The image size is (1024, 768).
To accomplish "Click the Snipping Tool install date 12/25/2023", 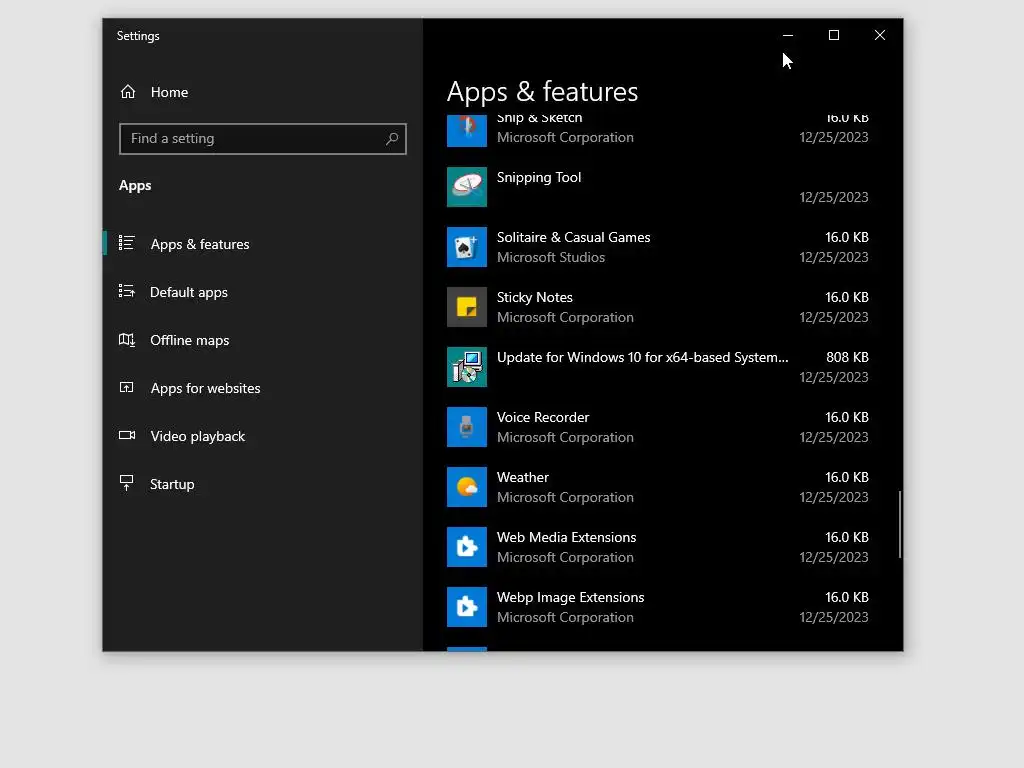I will (834, 197).
